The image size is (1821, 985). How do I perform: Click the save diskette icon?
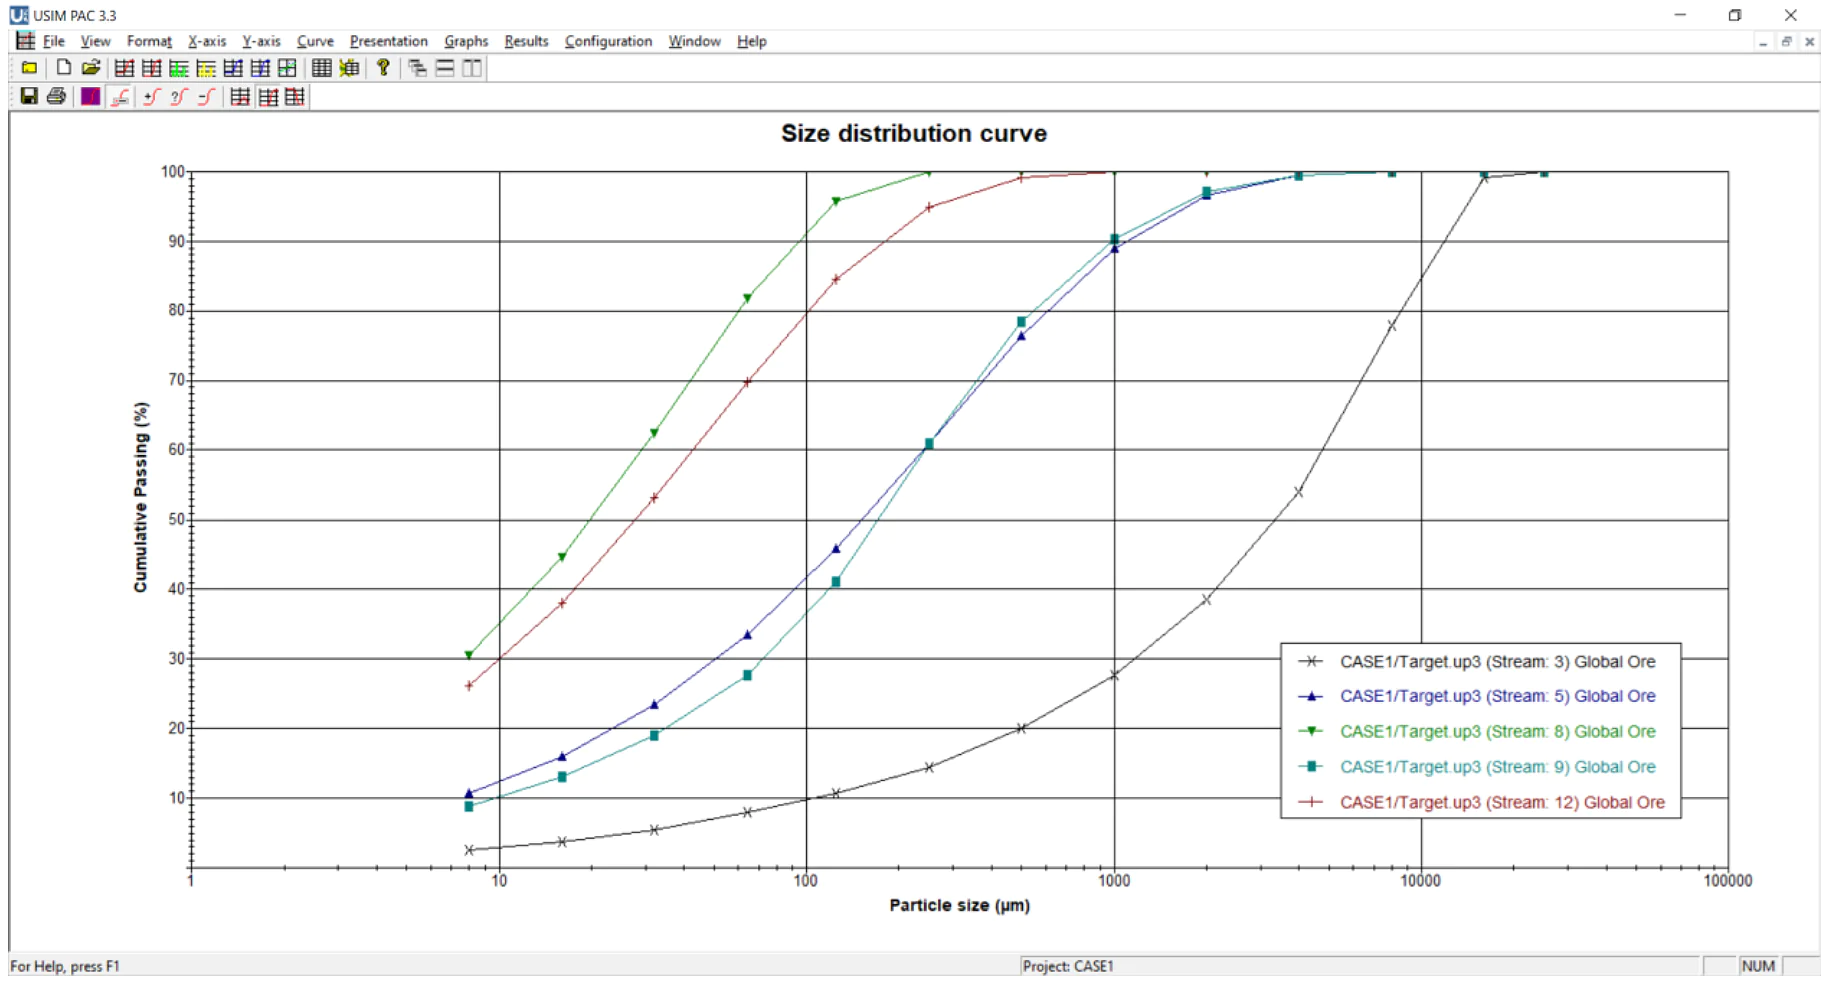tap(29, 96)
